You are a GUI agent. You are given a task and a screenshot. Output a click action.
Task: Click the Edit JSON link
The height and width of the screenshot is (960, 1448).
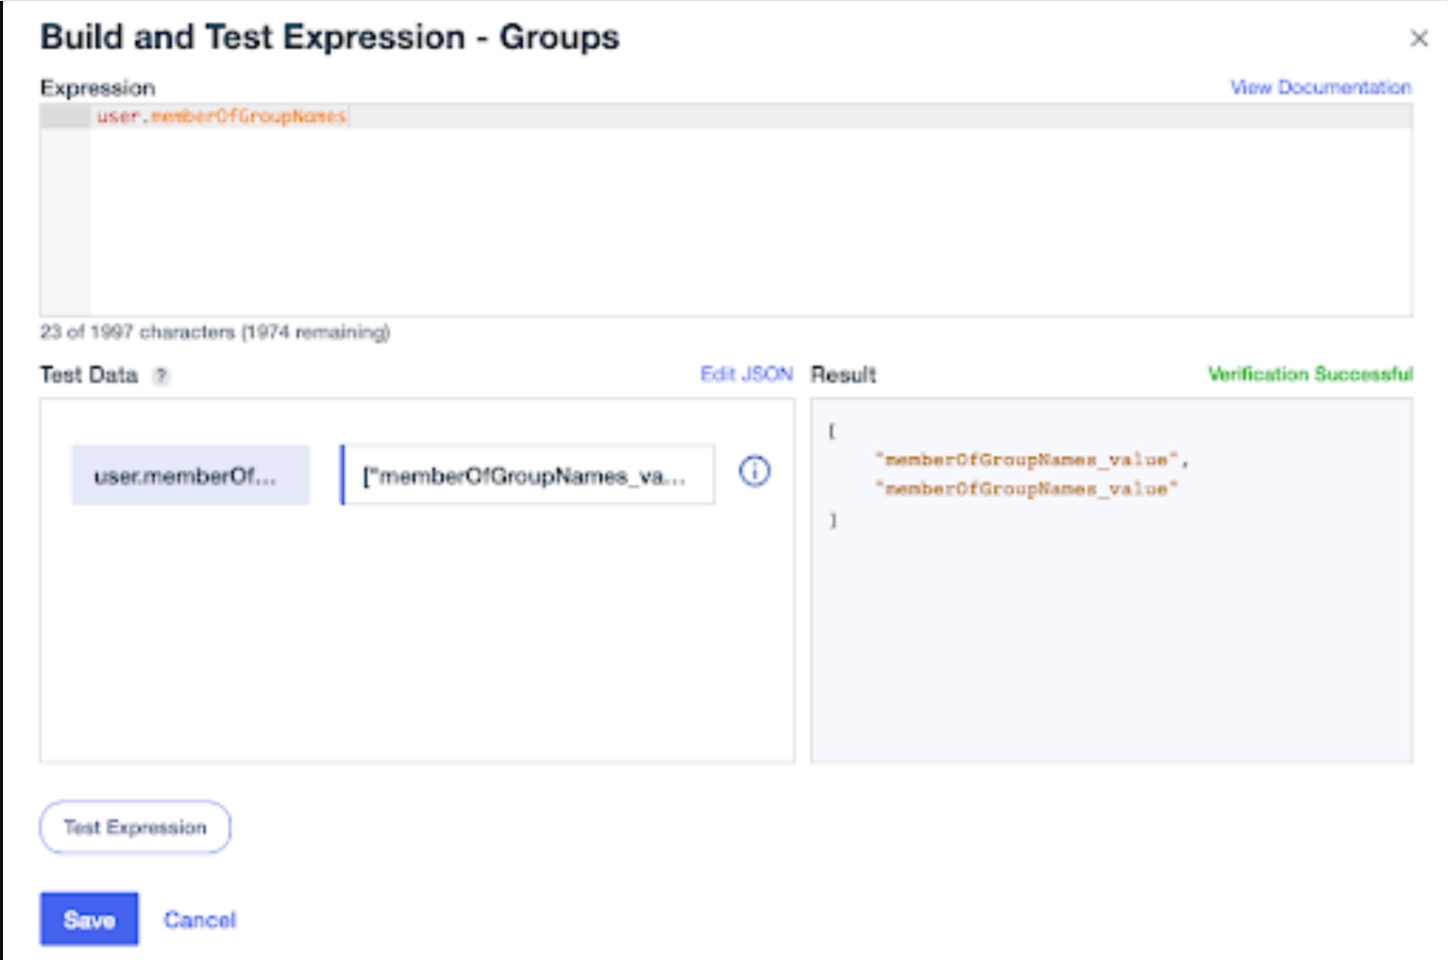(746, 374)
